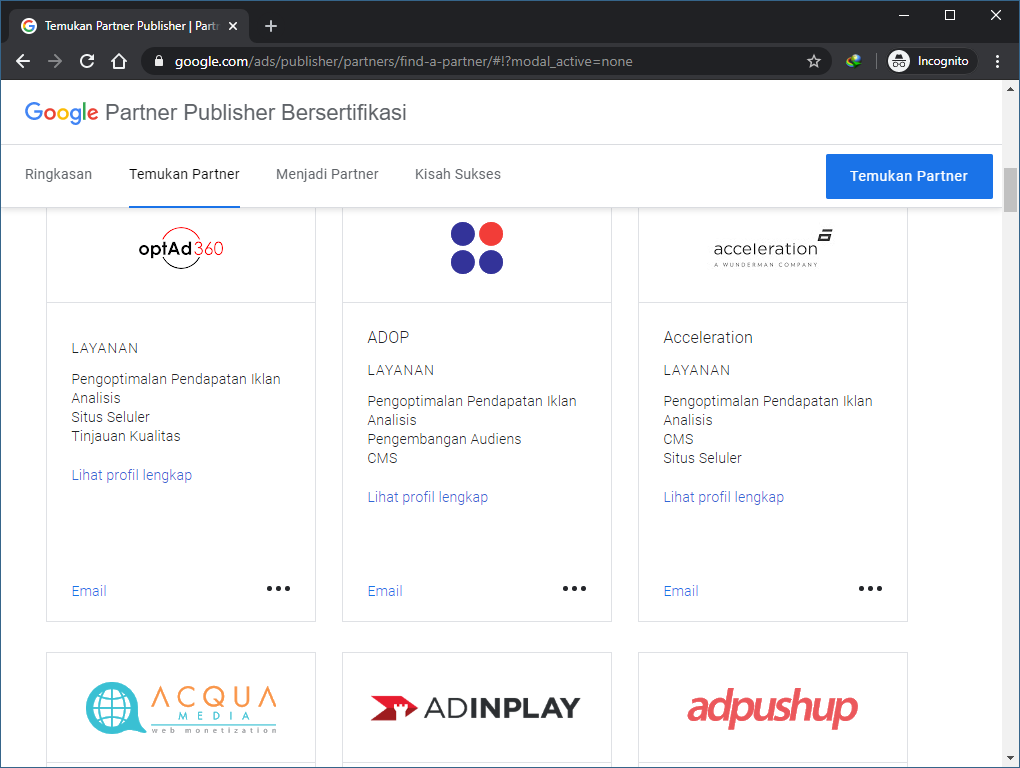Screen dimensions: 1020x768
Task: Click the browser back arrow
Action: (23, 61)
